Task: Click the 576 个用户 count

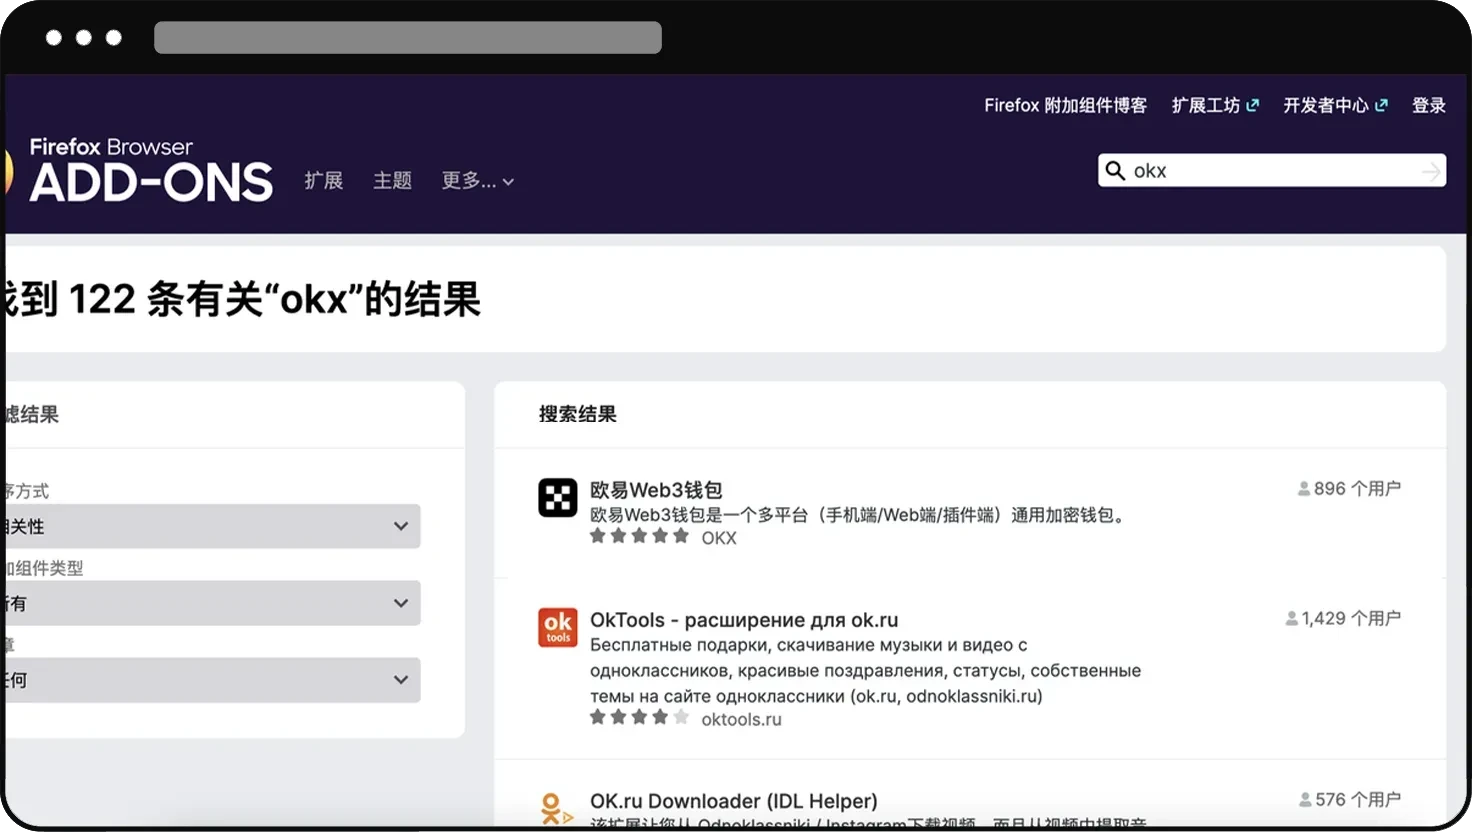Action: [x=1358, y=800]
